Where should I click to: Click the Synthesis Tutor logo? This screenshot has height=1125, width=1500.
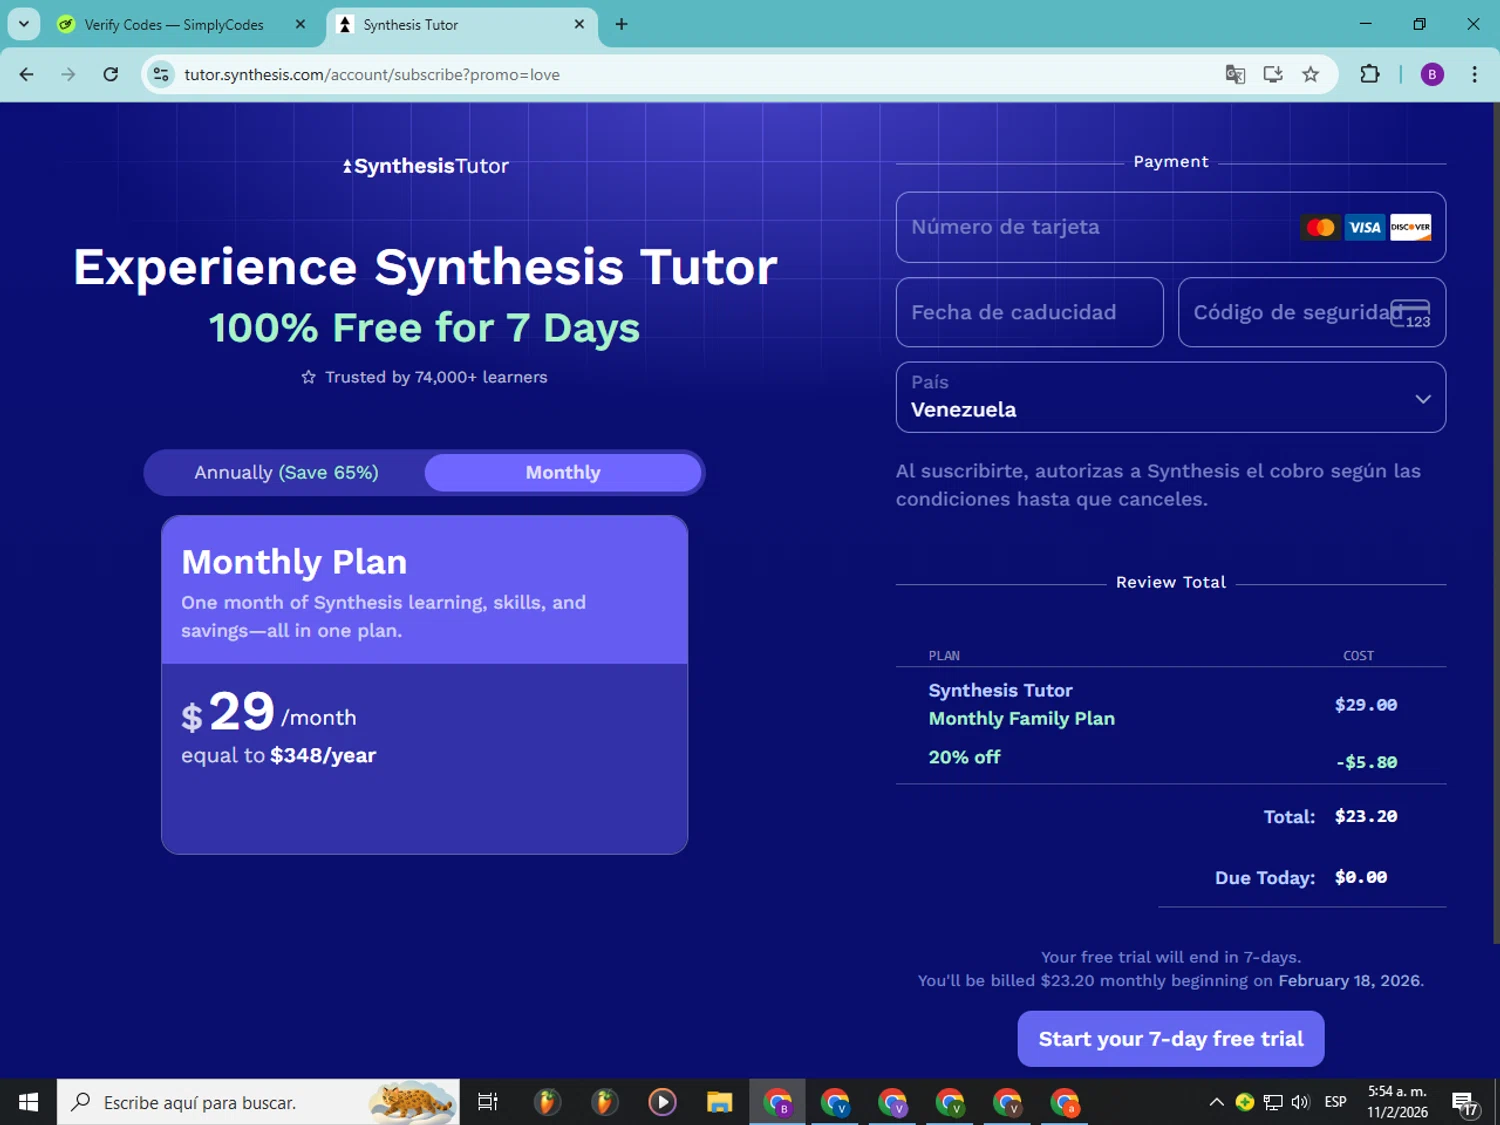426,166
